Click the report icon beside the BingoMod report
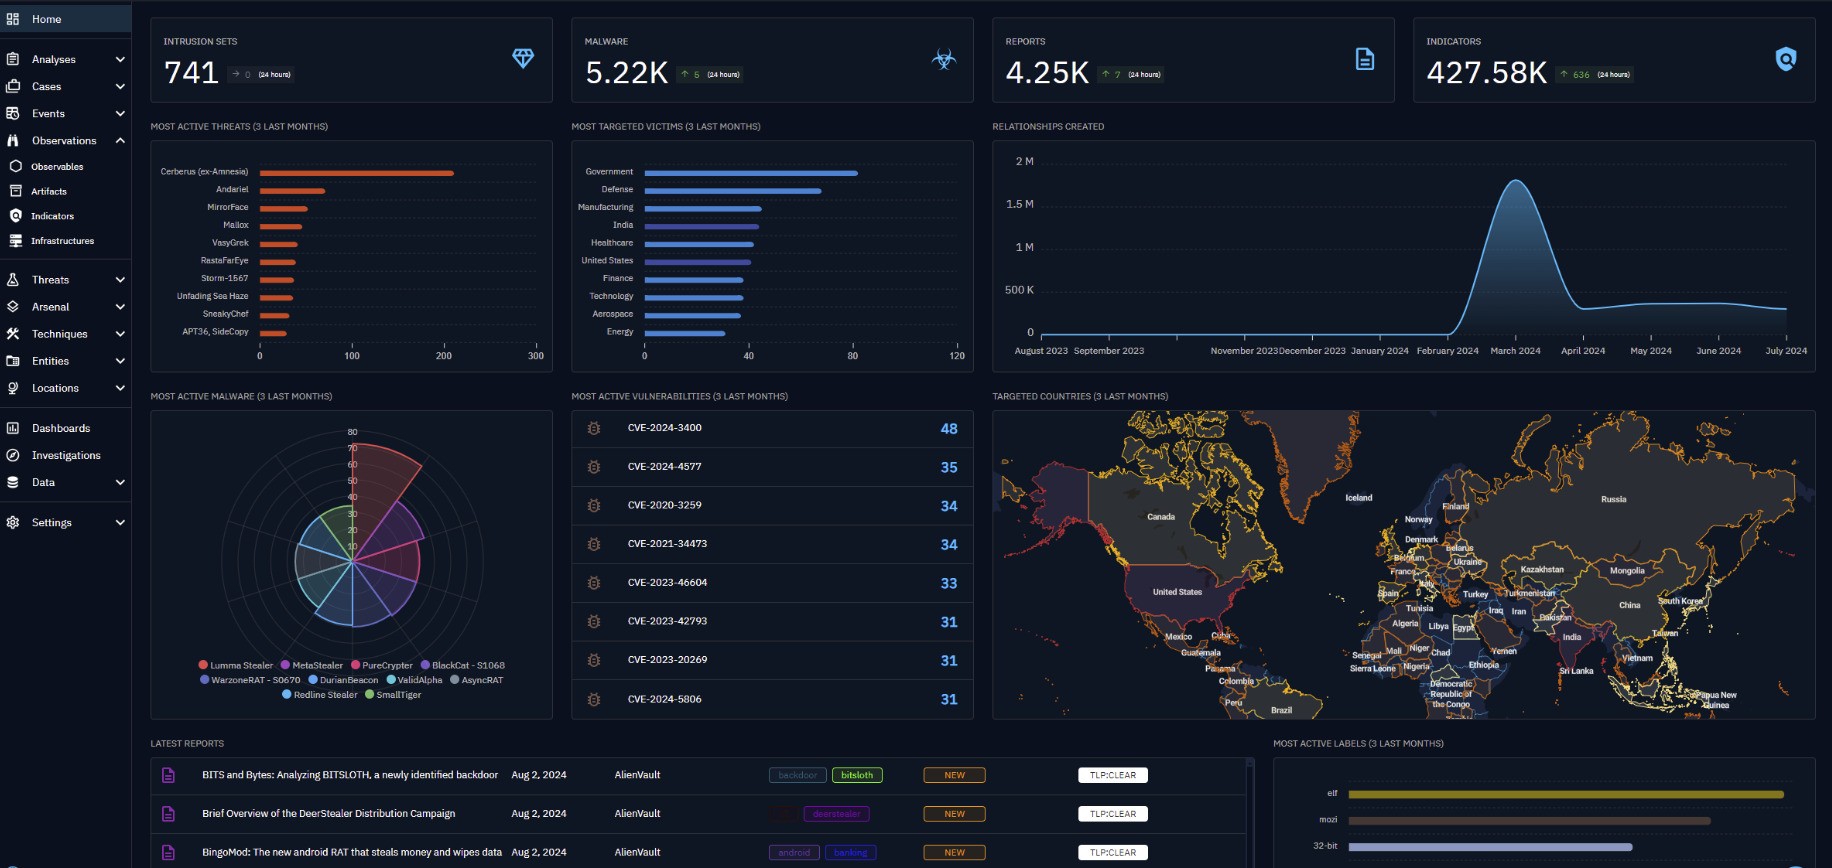This screenshot has height=868, width=1832. (x=168, y=853)
